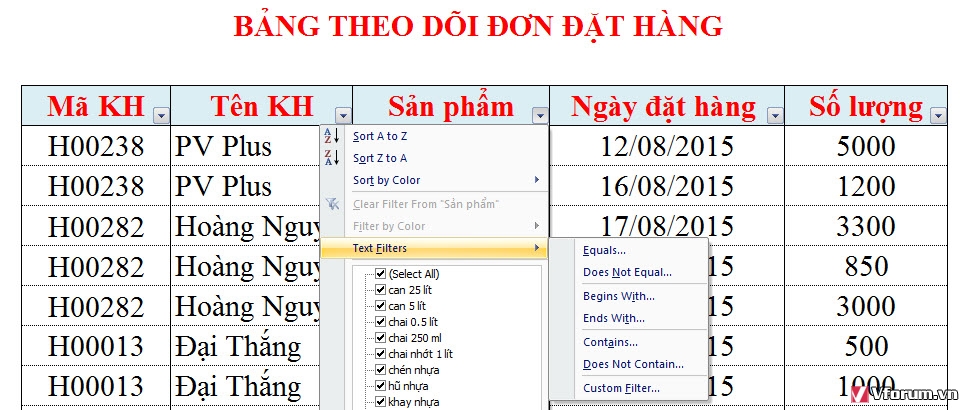This screenshot has height=410, width=968.
Task: Uncheck the chai nhớt 1 lít checkbox
Action: [x=380, y=354]
